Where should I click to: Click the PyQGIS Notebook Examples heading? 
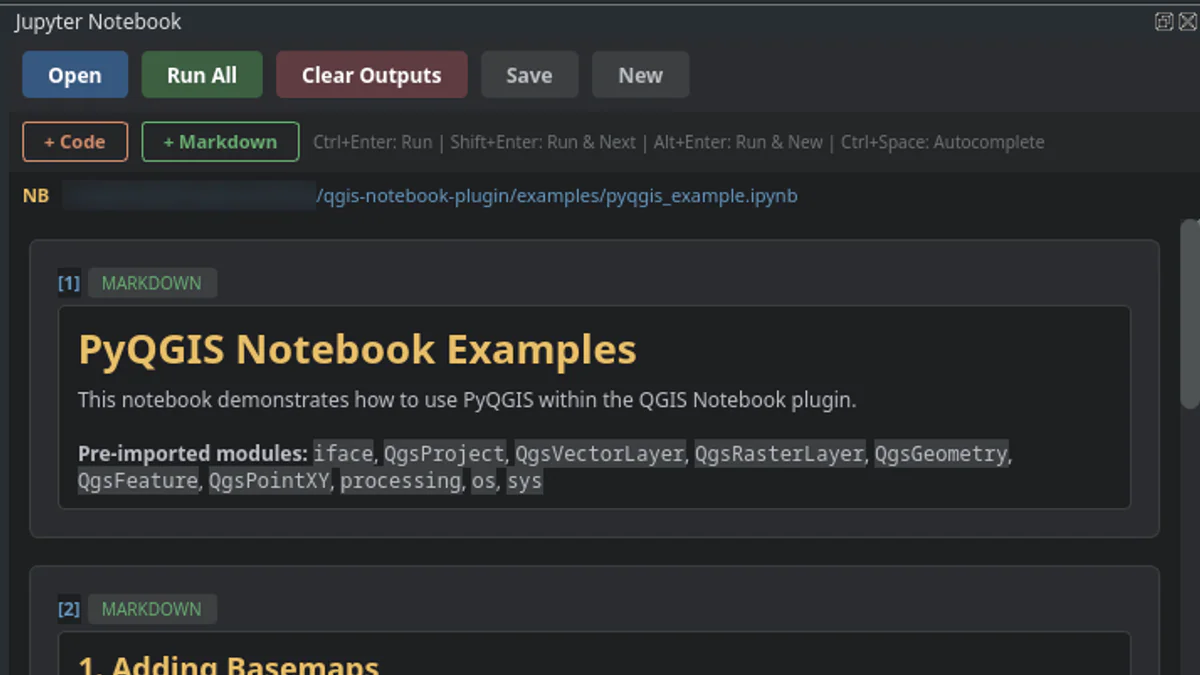pyautogui.click(x=357, y=349)
